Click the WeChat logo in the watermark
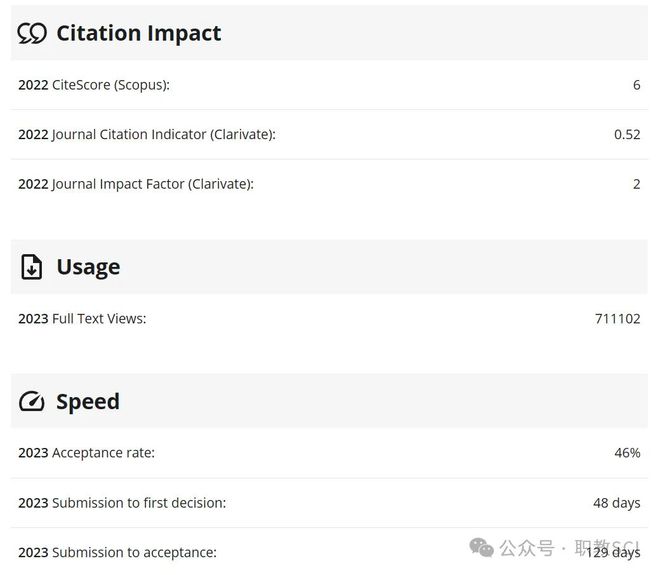Screen dimensions: 660x575 (x=481, y=547)
